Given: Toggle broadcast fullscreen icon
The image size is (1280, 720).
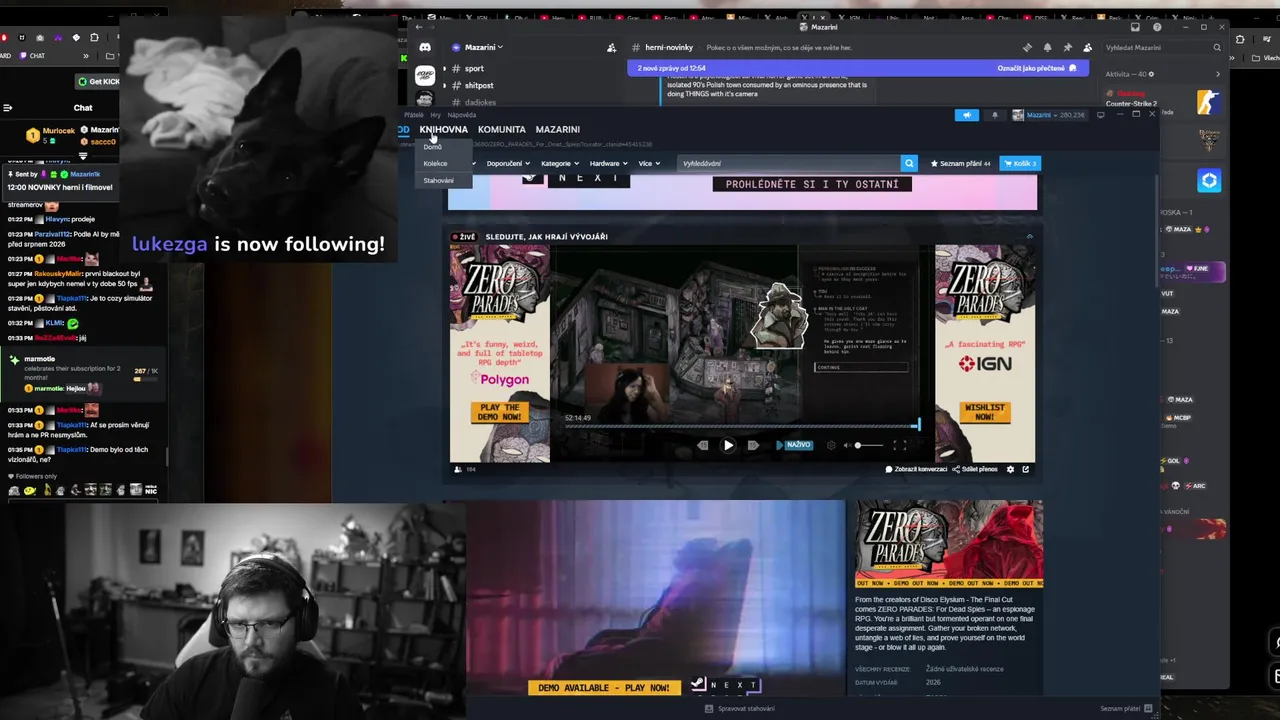Looking at the screenshot, I should tap(899, 445).
